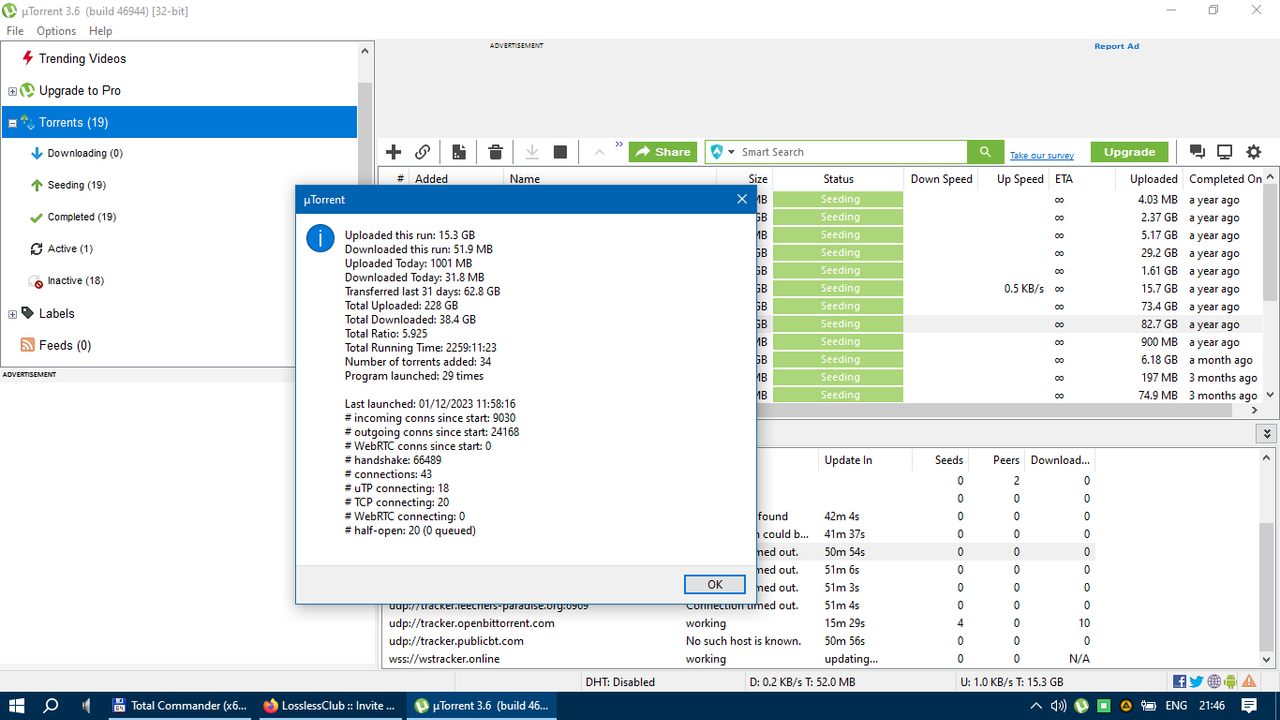Sort by Status column header
Screen dimensions: 1280x720
pyautogui.click(x=838, y=179)
